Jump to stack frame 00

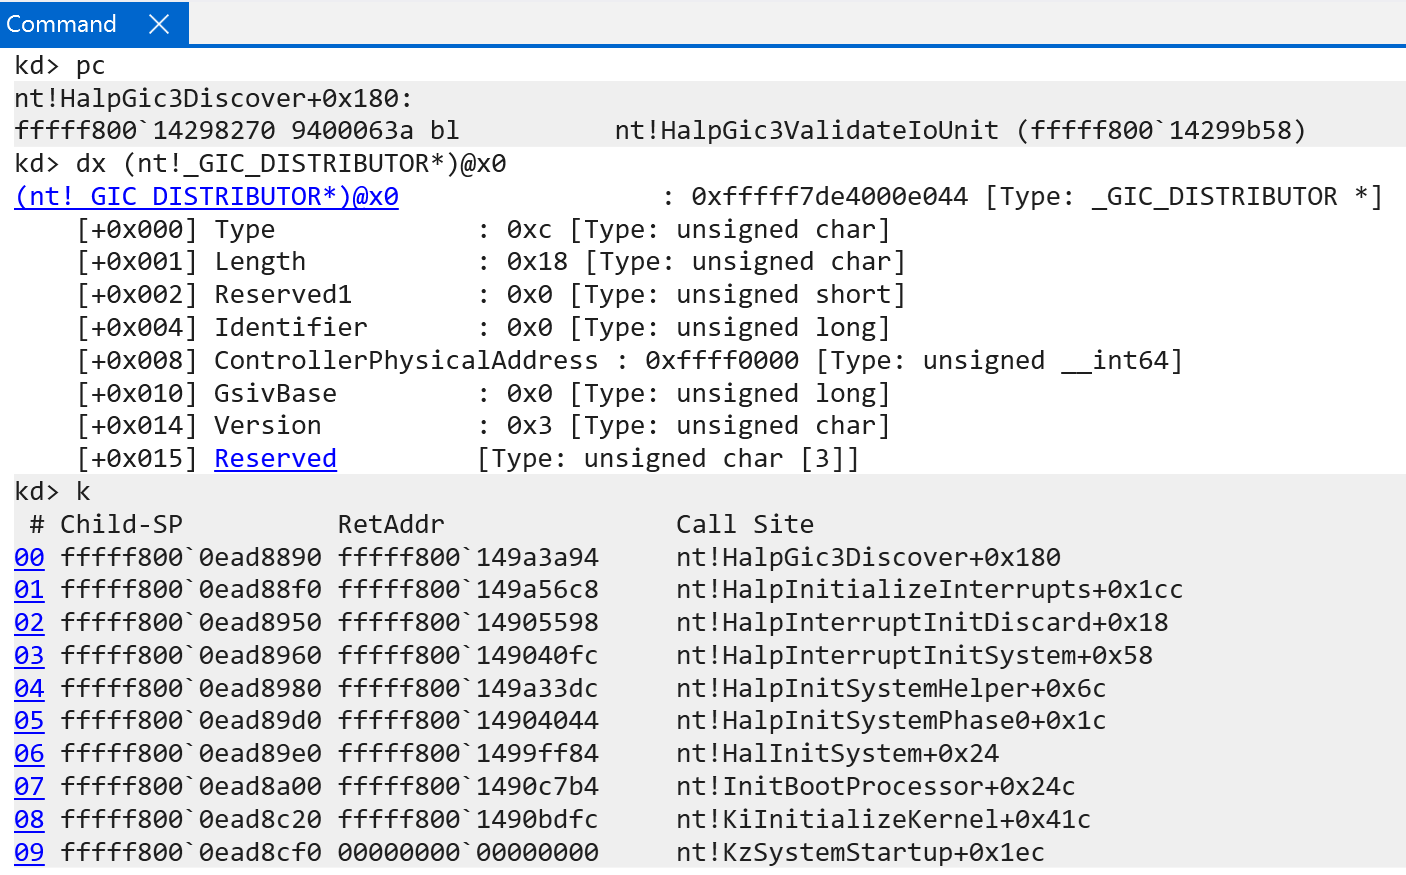point(29,558)
